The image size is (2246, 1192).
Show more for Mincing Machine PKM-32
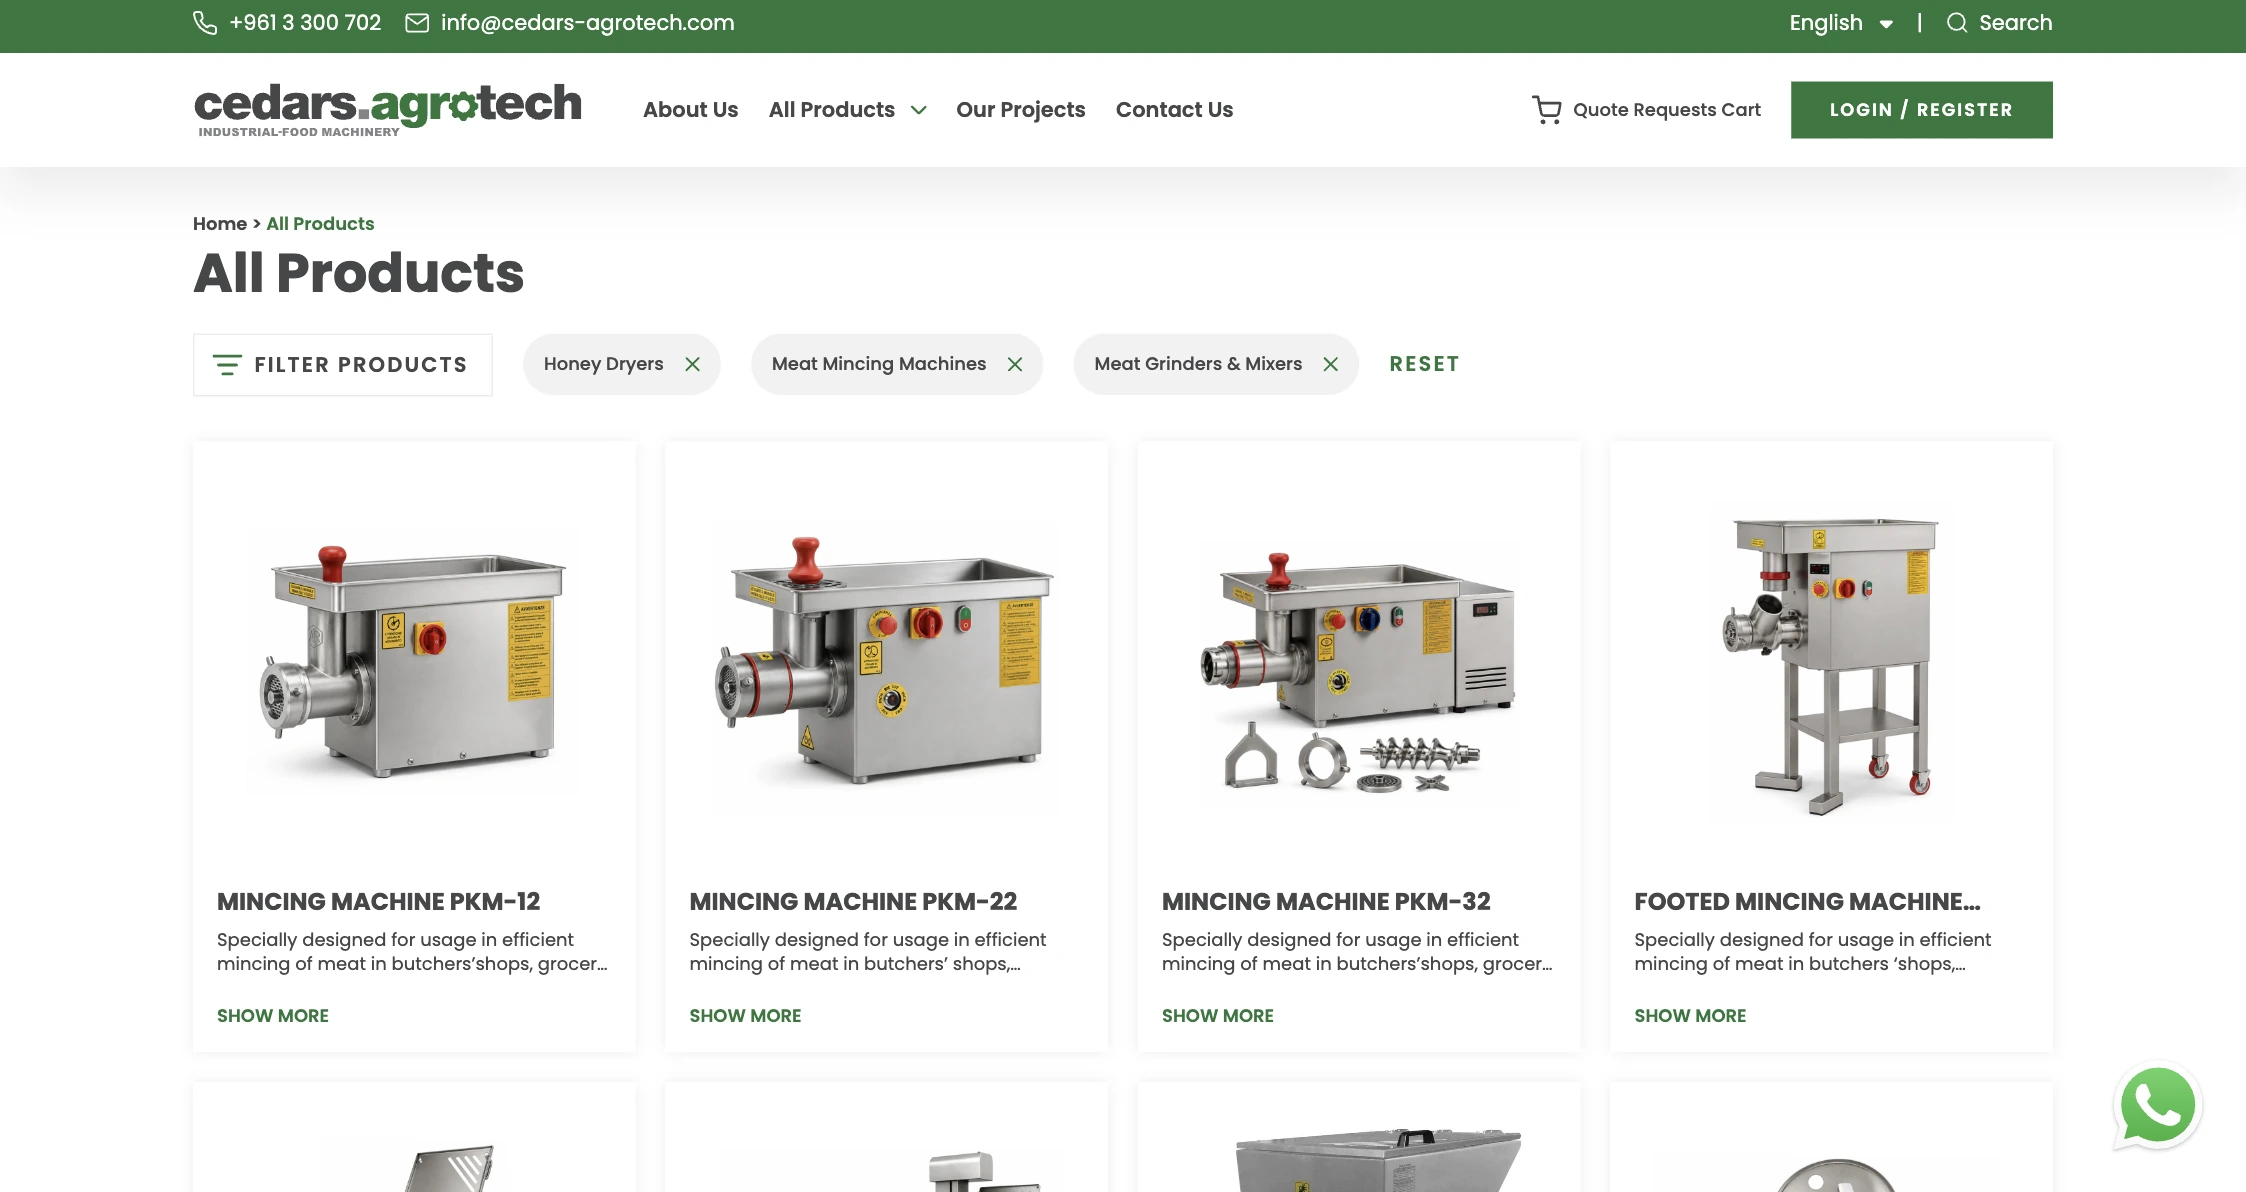pyautogui.click(x=1218, y=1016)
